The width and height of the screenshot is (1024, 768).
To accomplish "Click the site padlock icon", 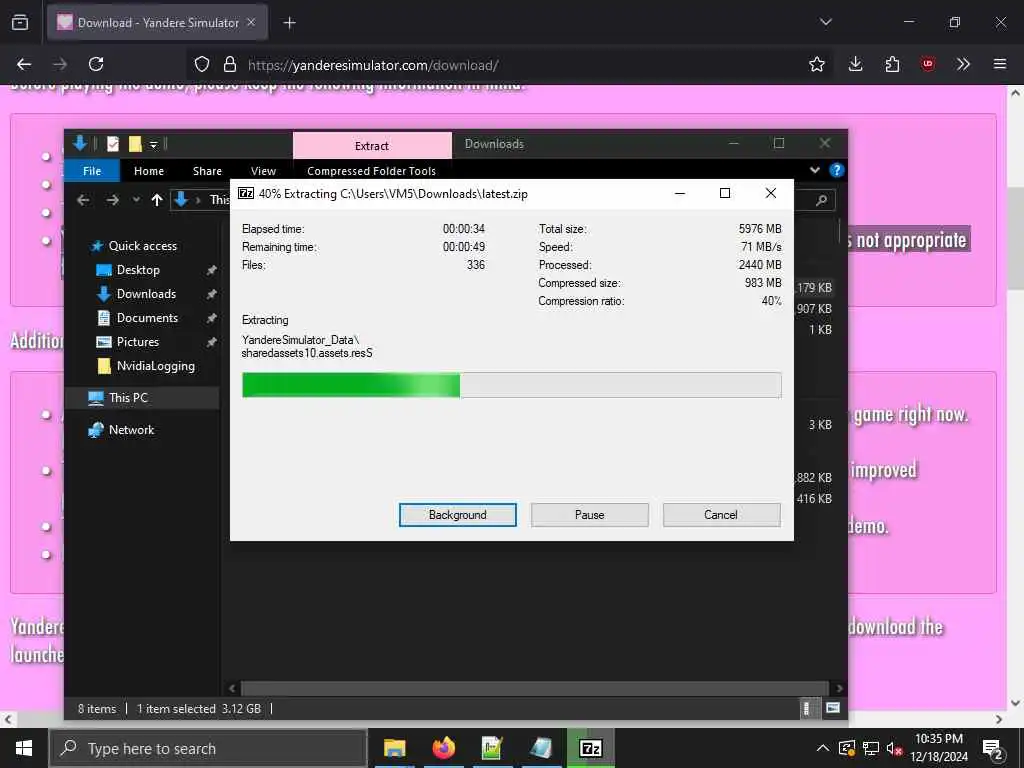I will pos(229,64).
